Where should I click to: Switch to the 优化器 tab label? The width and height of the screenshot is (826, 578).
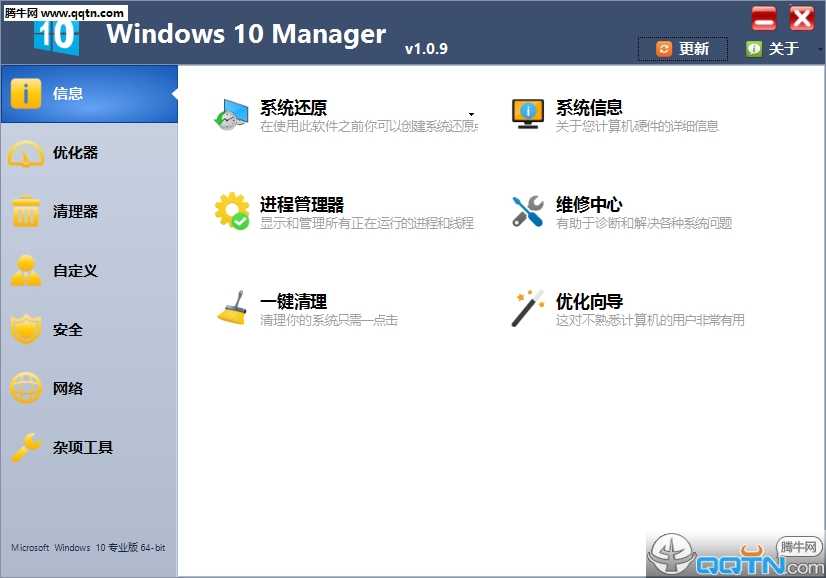point(75,153)
